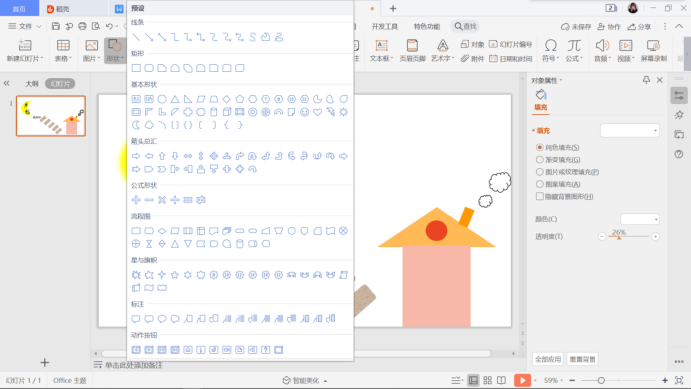The image size is (691, 389).
Task: Choose the first action button shape
Action: click(136, 350)
